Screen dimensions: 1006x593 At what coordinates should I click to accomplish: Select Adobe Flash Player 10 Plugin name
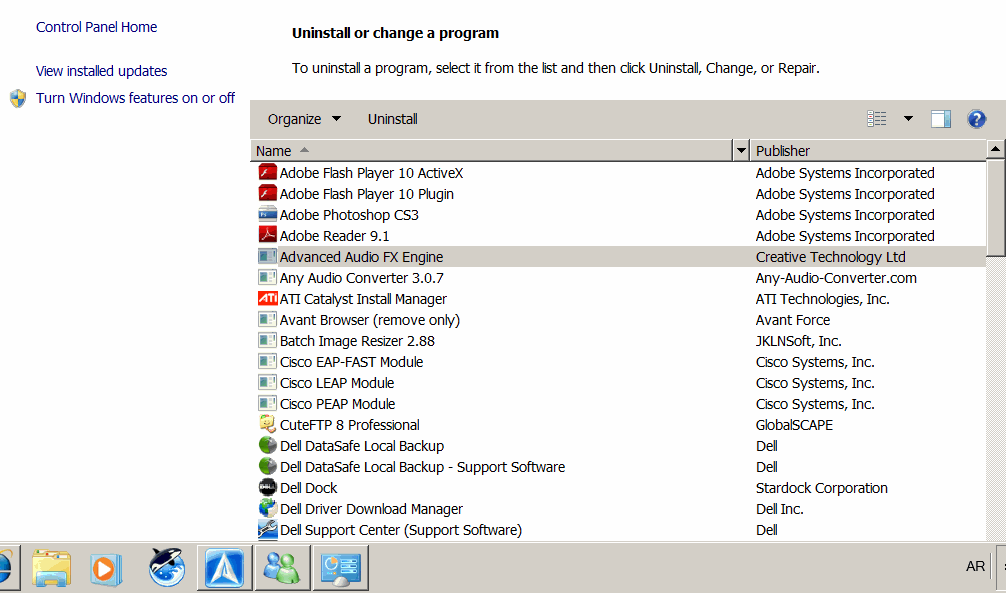point(367,194)
